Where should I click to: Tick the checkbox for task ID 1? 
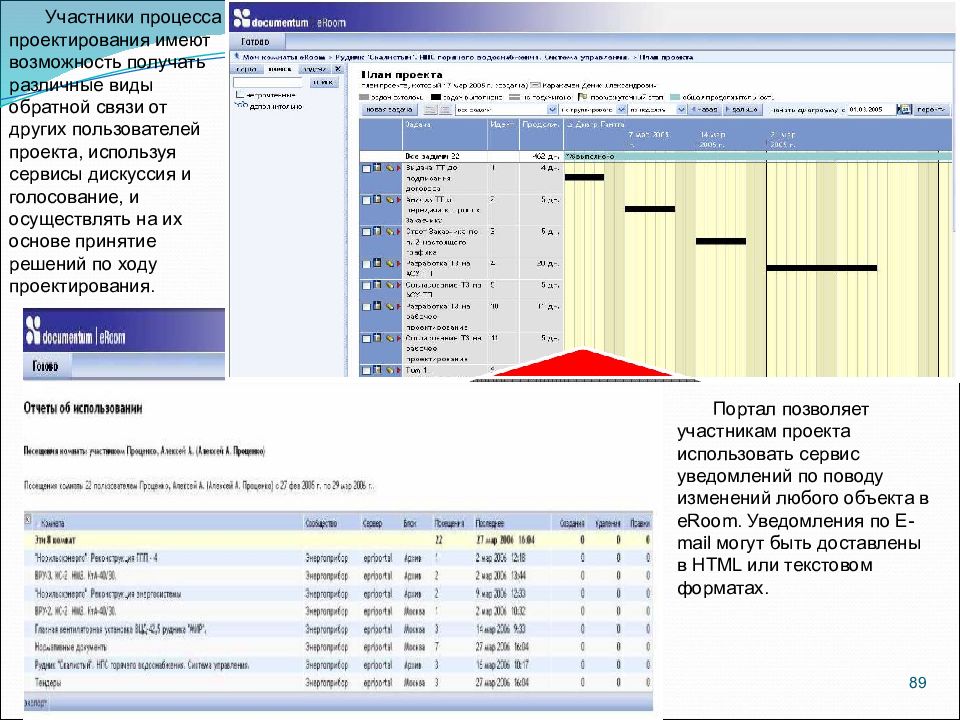366,168
